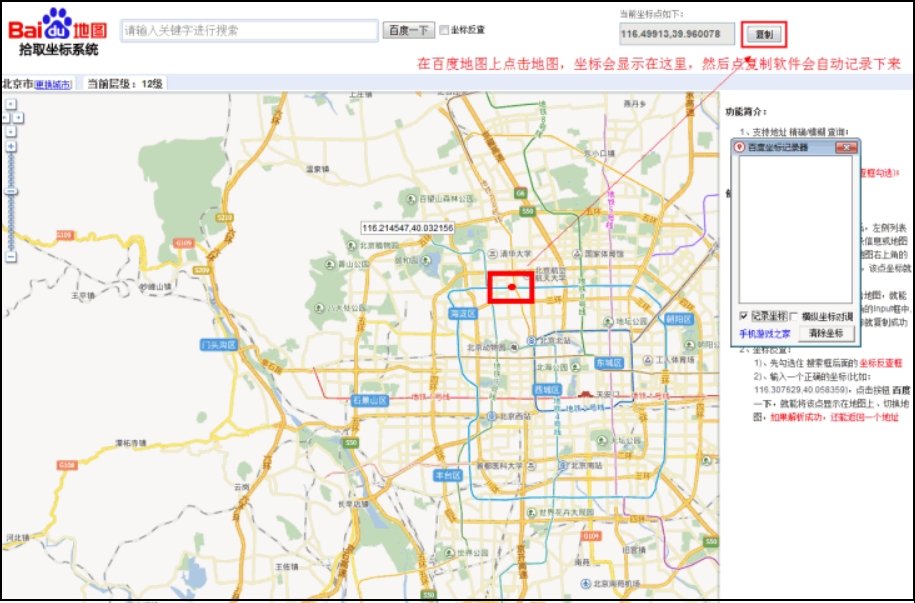Viewport: 915px width, 603px height.
Task: Click the 门头沟区 district label
Action: 218,345
